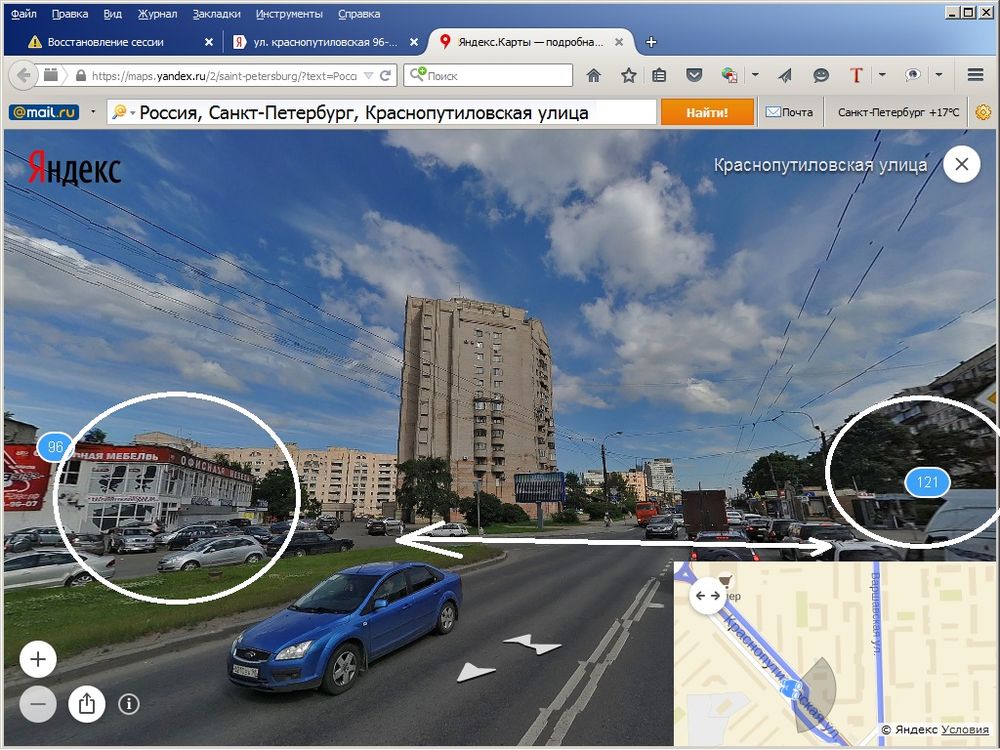Click the orange Найти! button
This screenshot has width=1000, height=750.
click(x=706, y=112)
